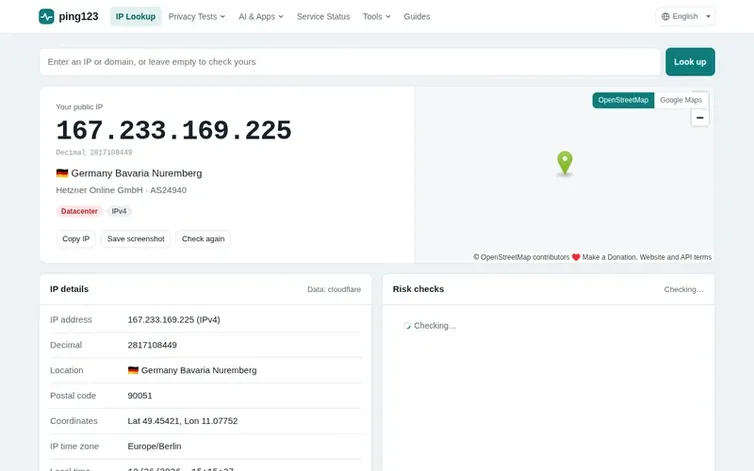Screen dimensions: 754x471
Task: Click Hetzner Online GmbH · AS24940 text
Action: coord(121,190)
